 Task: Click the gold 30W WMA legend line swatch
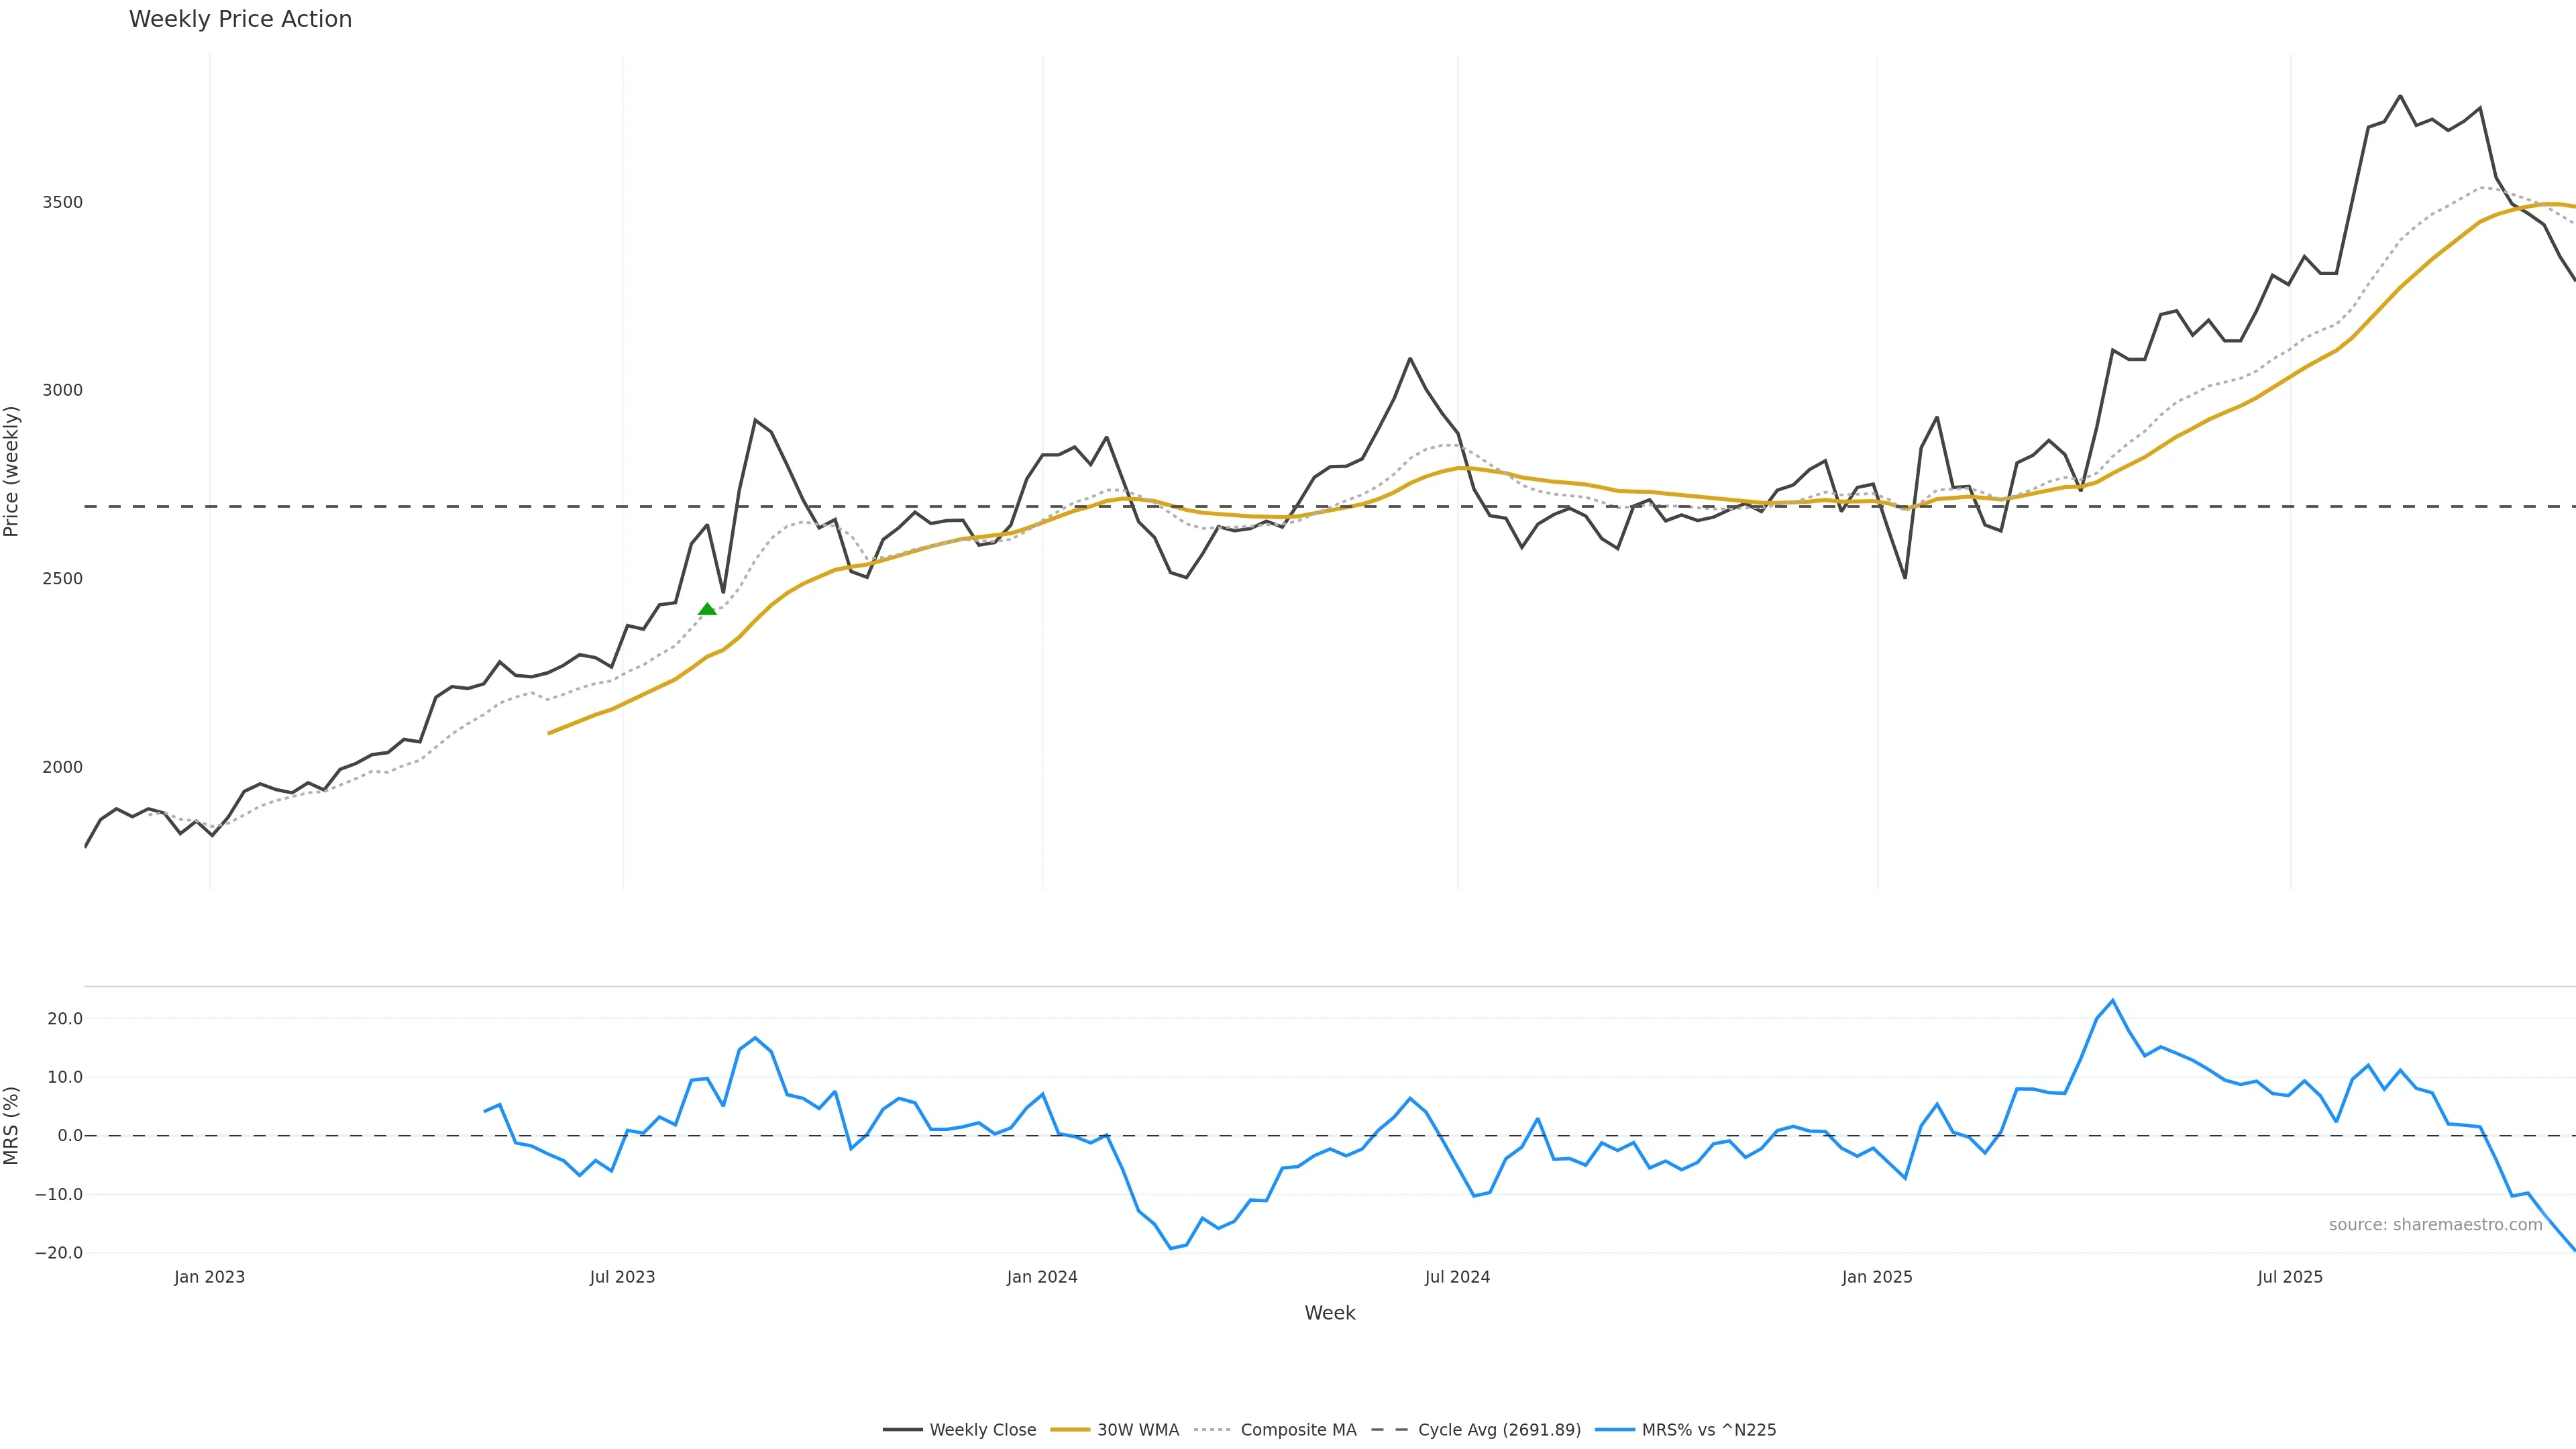point(1070,1430)
